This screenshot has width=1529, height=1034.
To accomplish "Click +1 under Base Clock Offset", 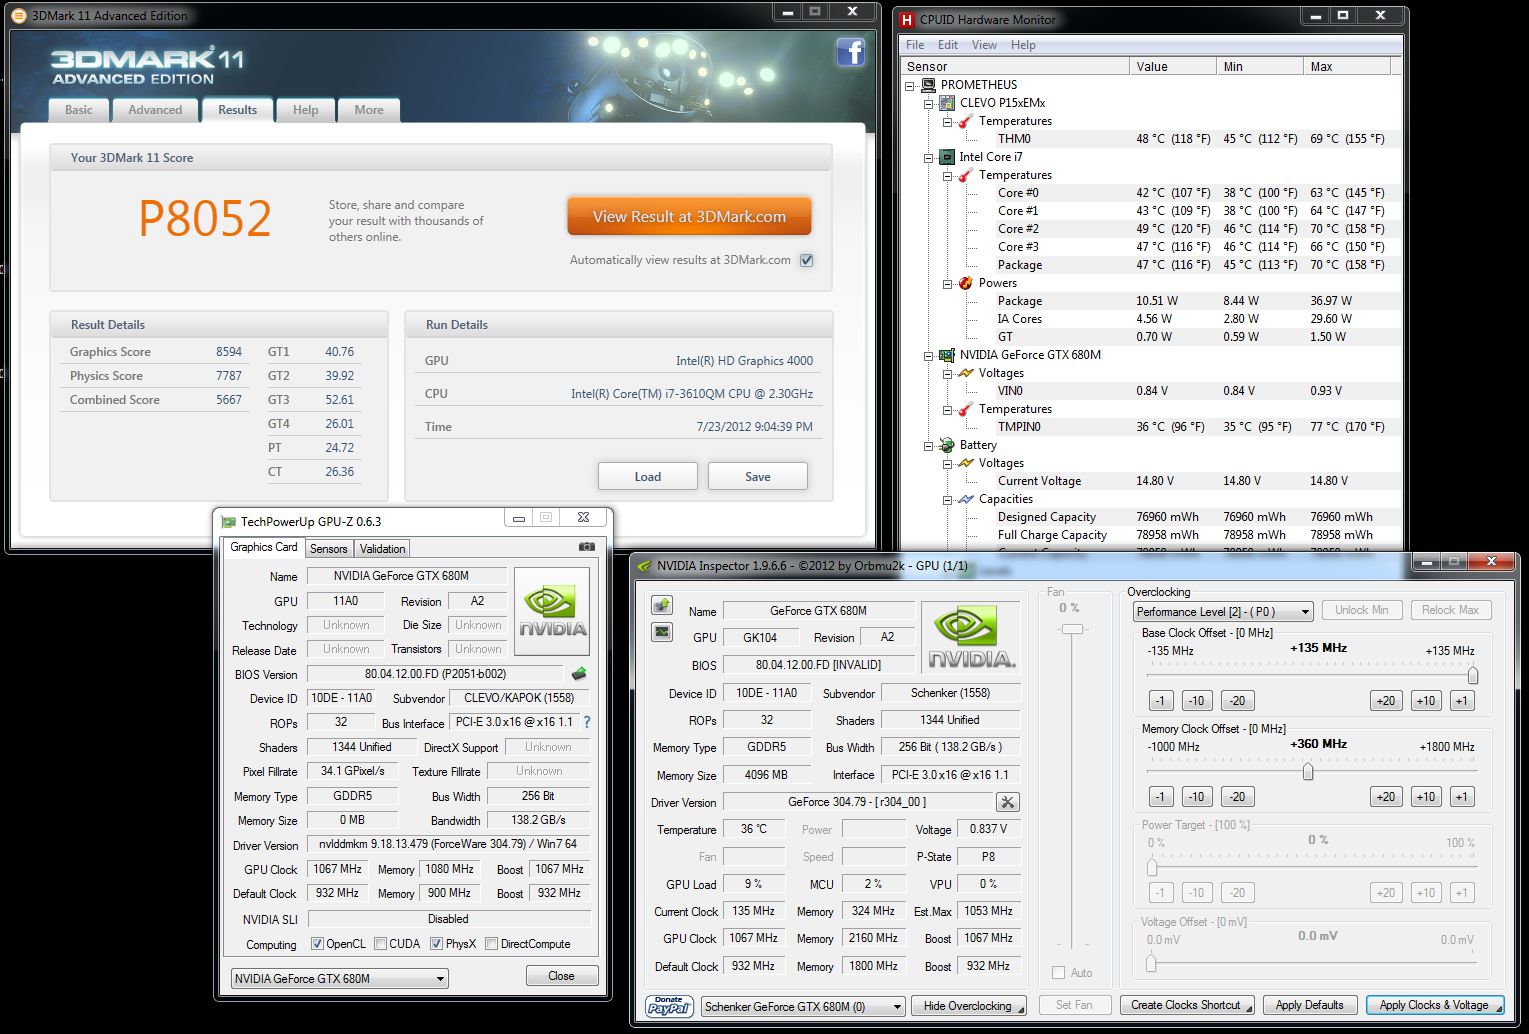I will pyautogui.click(x=1462, y=700).
